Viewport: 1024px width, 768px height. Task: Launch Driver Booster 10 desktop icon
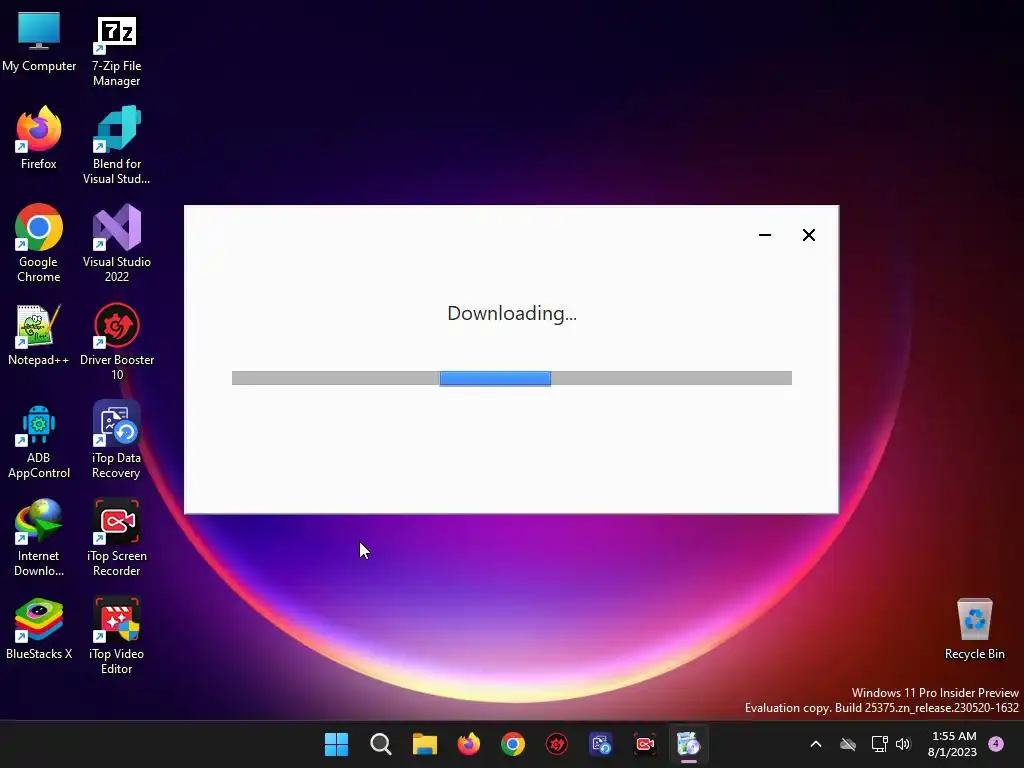116,341
